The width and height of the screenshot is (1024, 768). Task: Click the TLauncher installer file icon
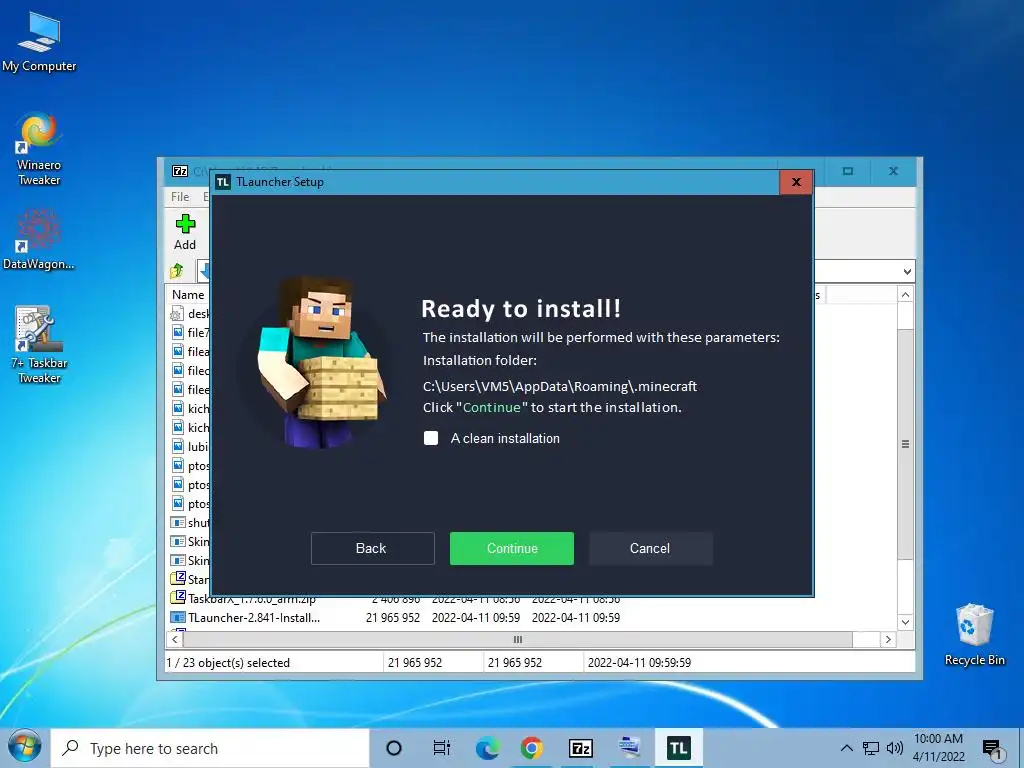click(x=178, y=617)
